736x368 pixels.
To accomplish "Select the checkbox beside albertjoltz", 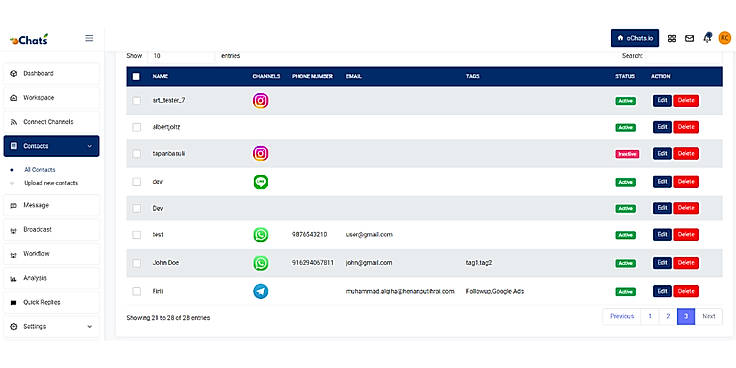I will [137, 127].
